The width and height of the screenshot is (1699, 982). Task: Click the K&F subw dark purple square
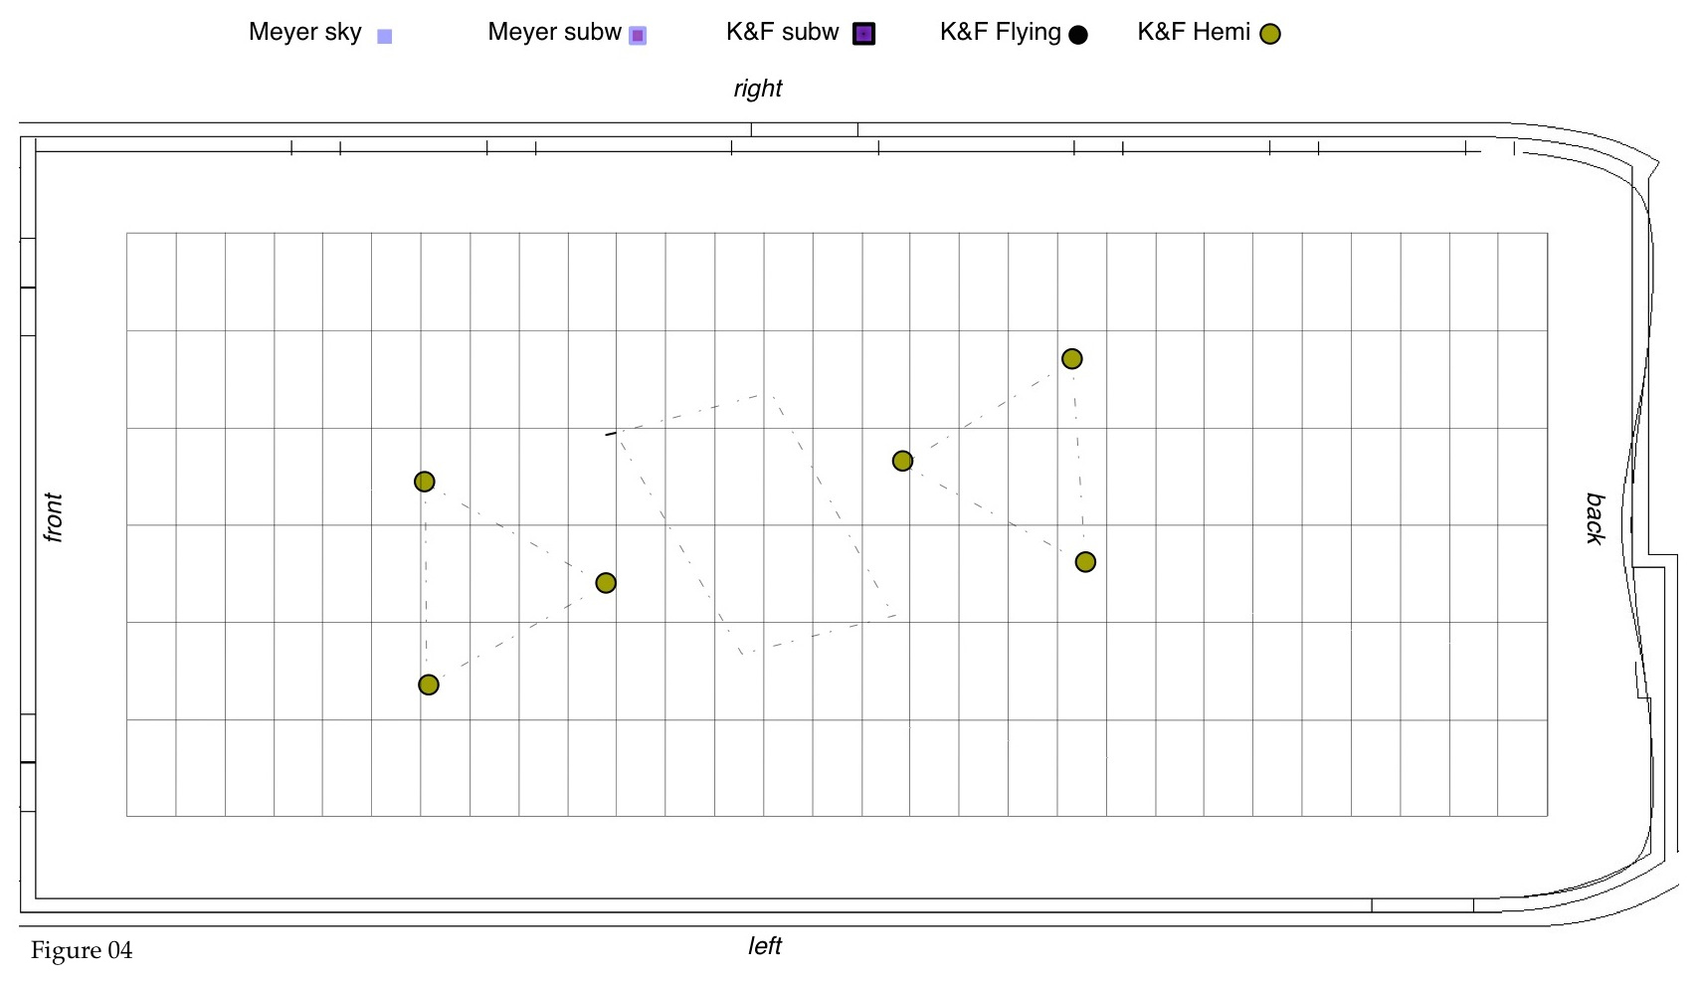pos(864,34)
